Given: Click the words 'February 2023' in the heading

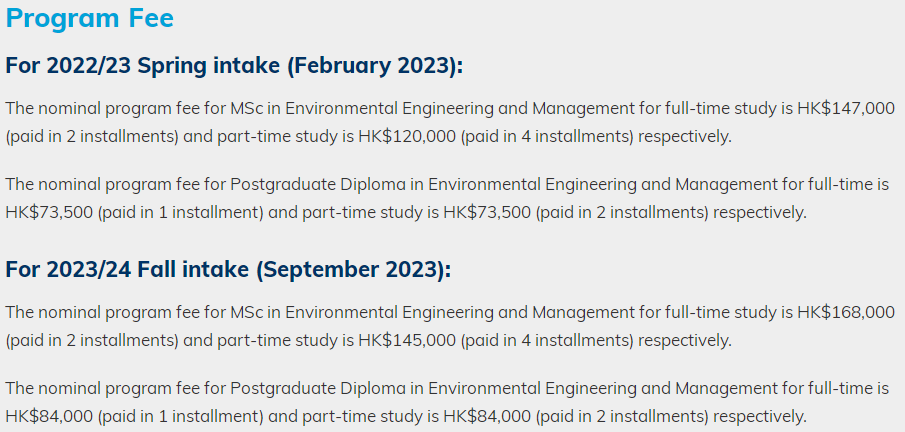Looking at the screenshot, I should (x=373, y=66).
